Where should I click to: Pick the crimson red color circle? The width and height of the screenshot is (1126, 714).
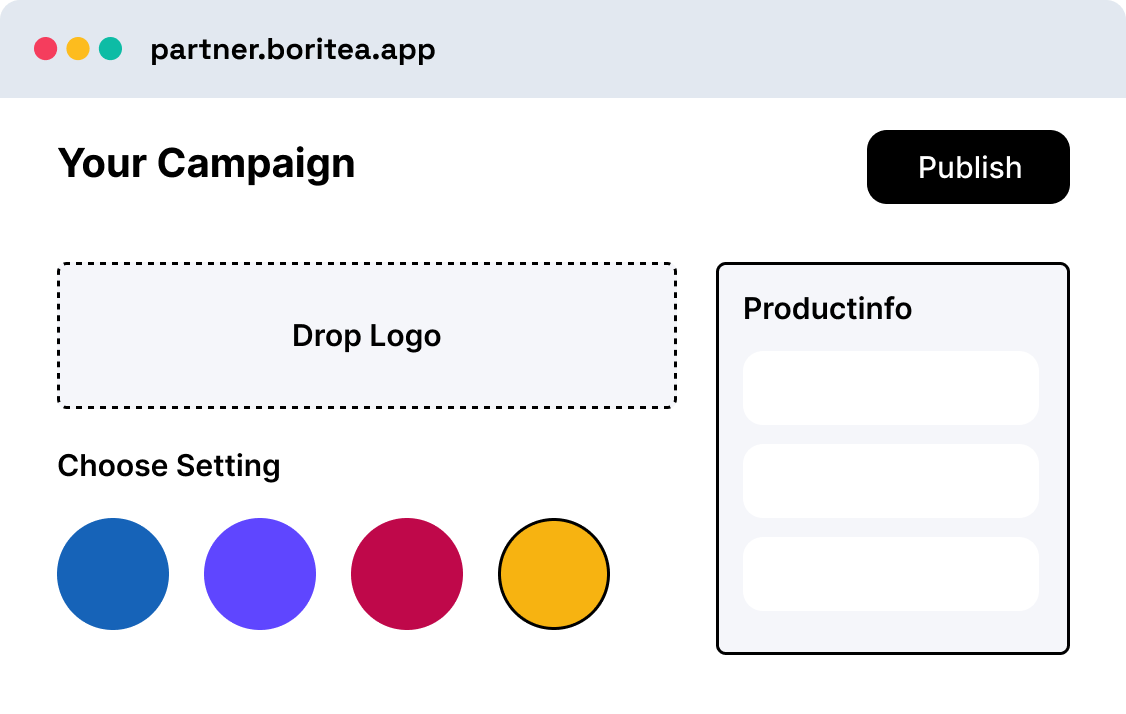pyautogui.click(x=407, y=574)
